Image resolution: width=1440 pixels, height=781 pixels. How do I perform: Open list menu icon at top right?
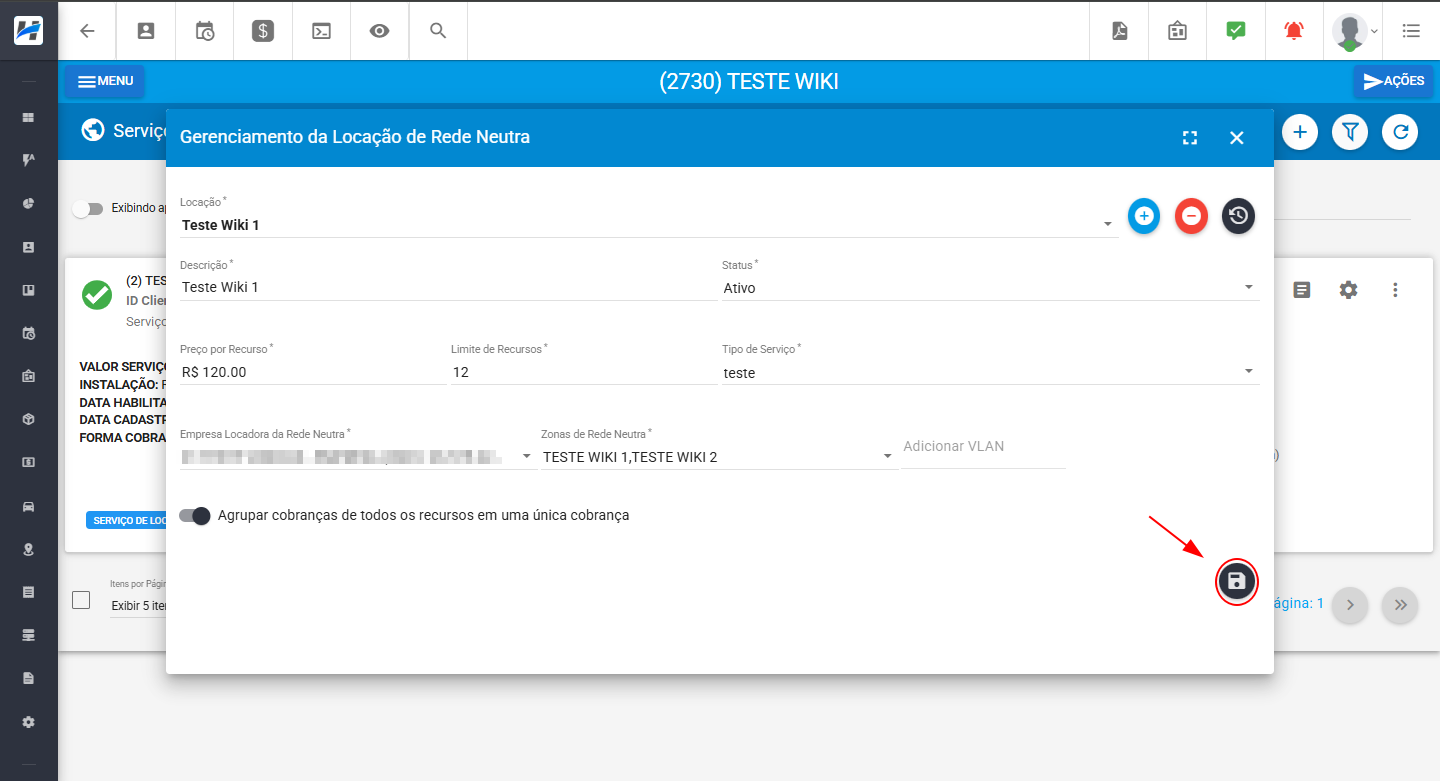(x=1411, y=31)
